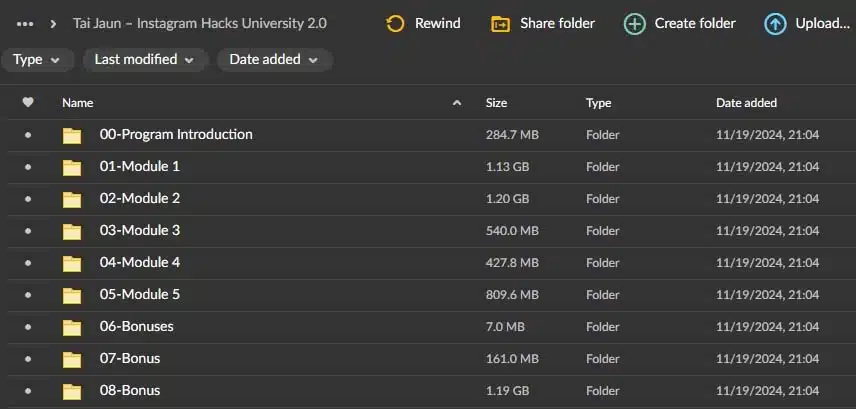This screenshot has height=409, width=856.
Task: Click the Folder type cell for 06-Bonuses
Action: point(603,327)
